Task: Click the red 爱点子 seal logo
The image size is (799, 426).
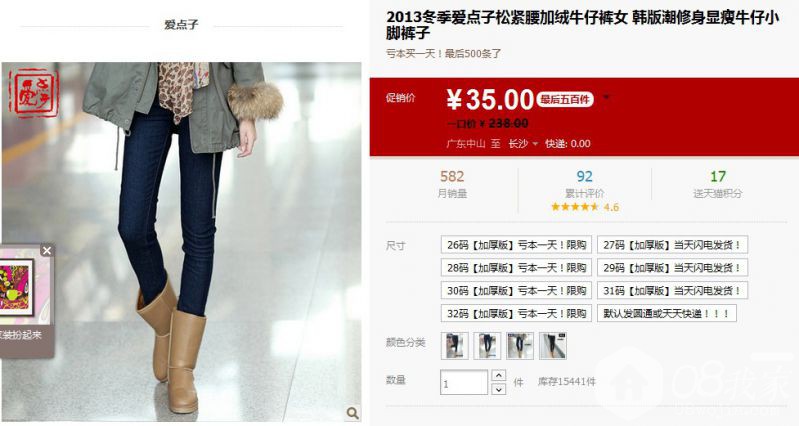Action: click(x=34, y=93)
